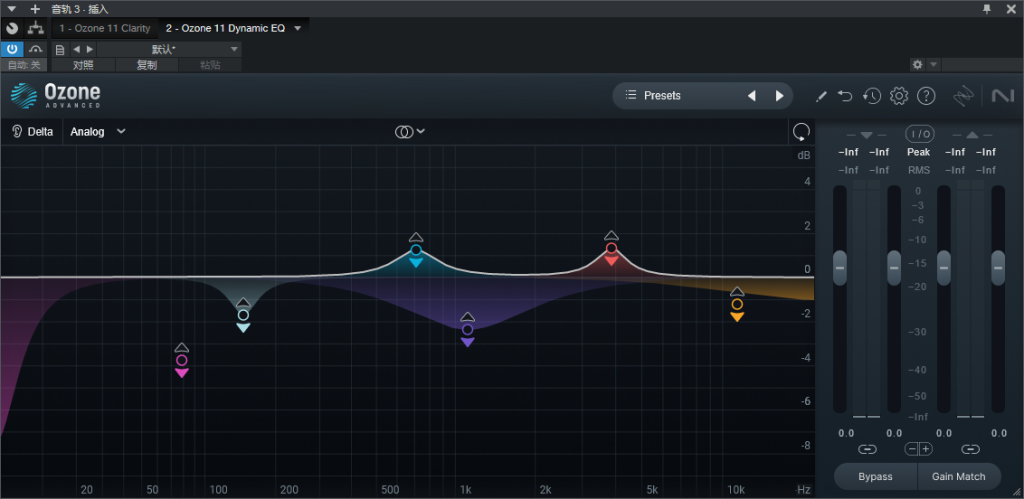Enable Gain Match

pyautogui.click(x=959, y=477)
